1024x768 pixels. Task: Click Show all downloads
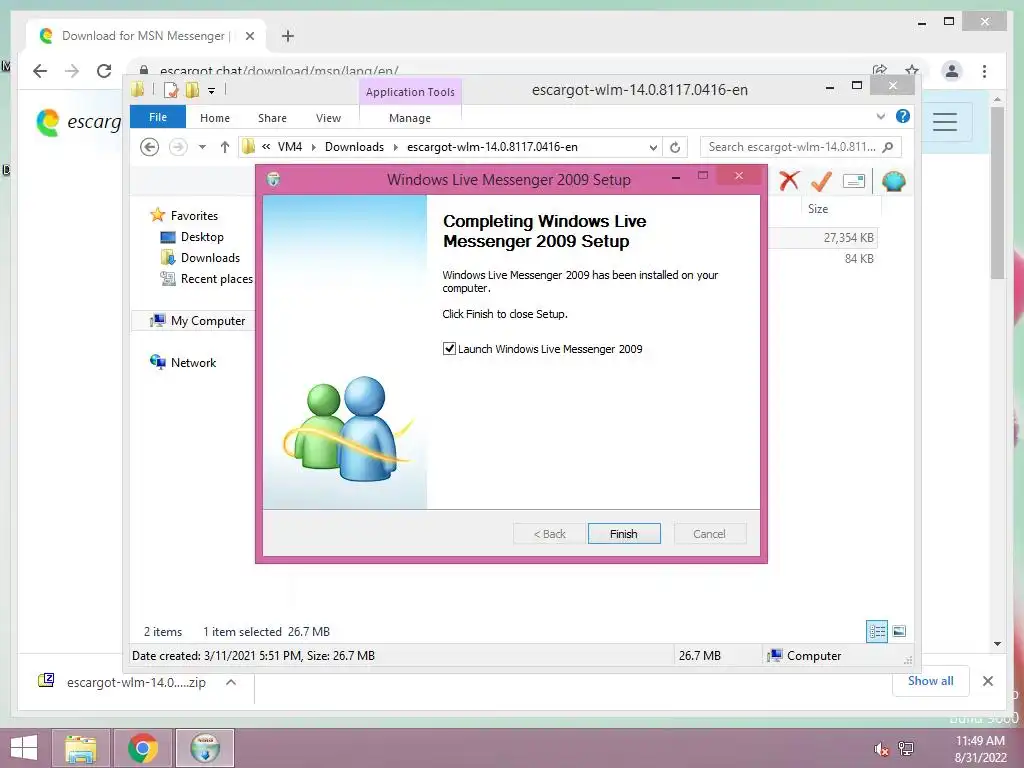click(x=931, y=681)
